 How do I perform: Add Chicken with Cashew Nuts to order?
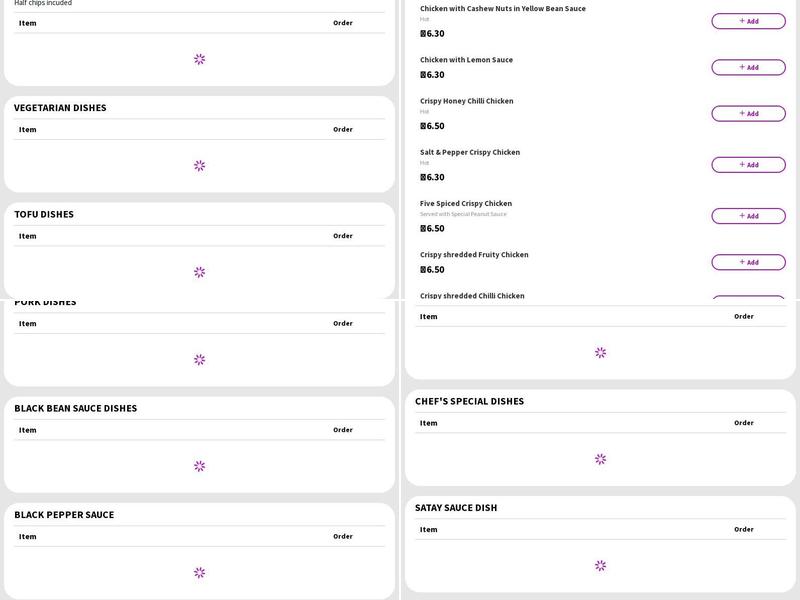(748, 21)
